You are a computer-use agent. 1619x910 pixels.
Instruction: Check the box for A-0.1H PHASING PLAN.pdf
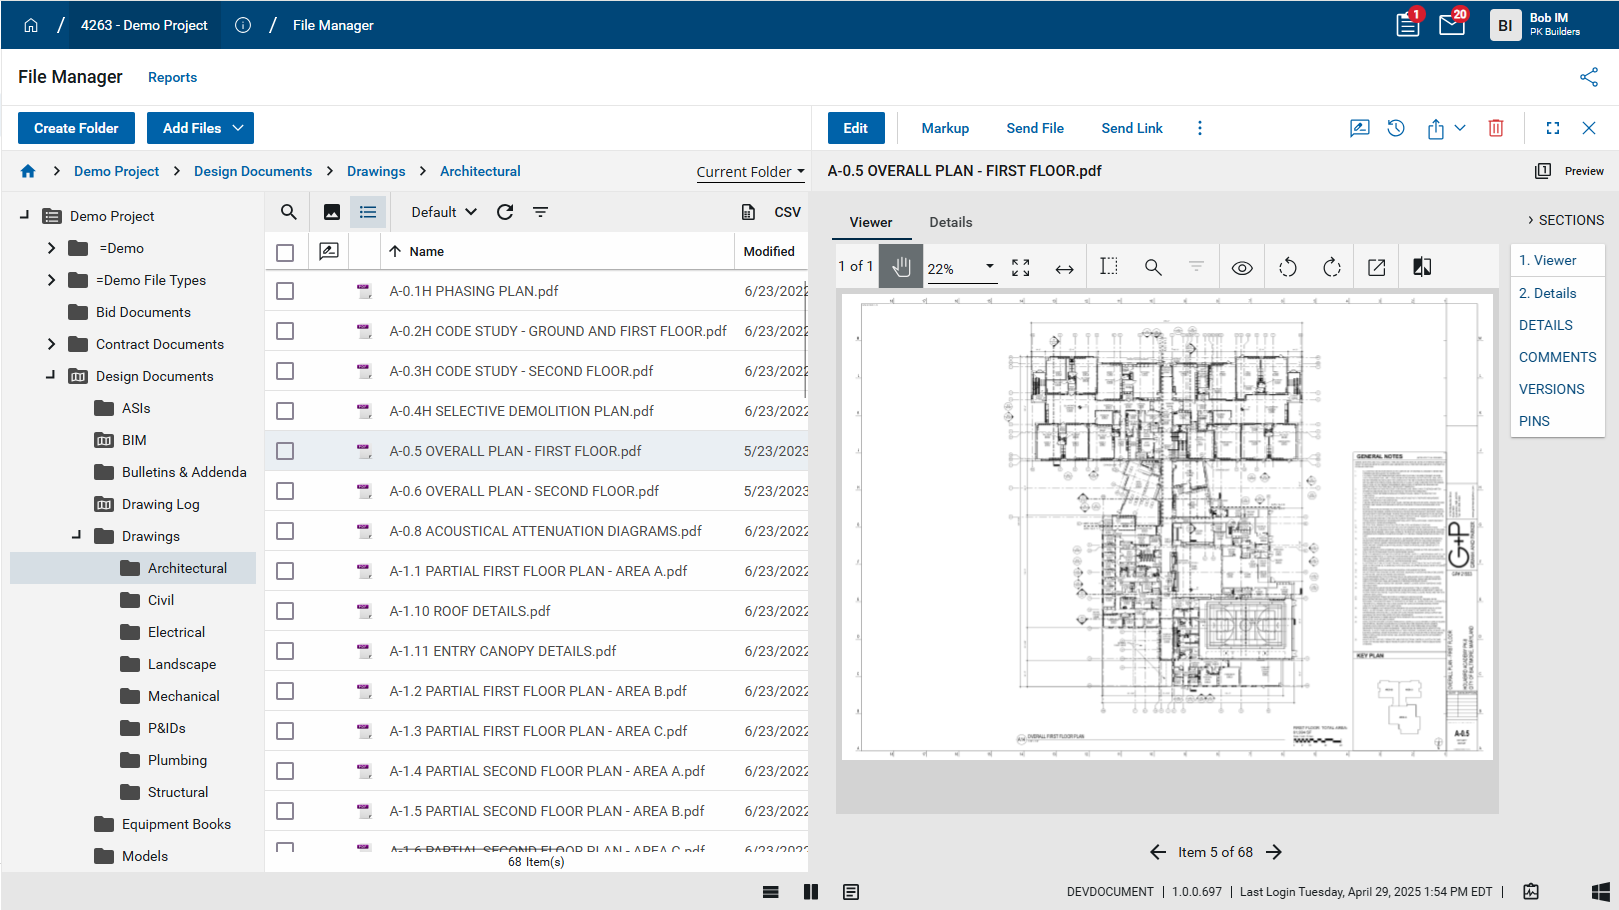pyautogui.click(x=285, y=291)
